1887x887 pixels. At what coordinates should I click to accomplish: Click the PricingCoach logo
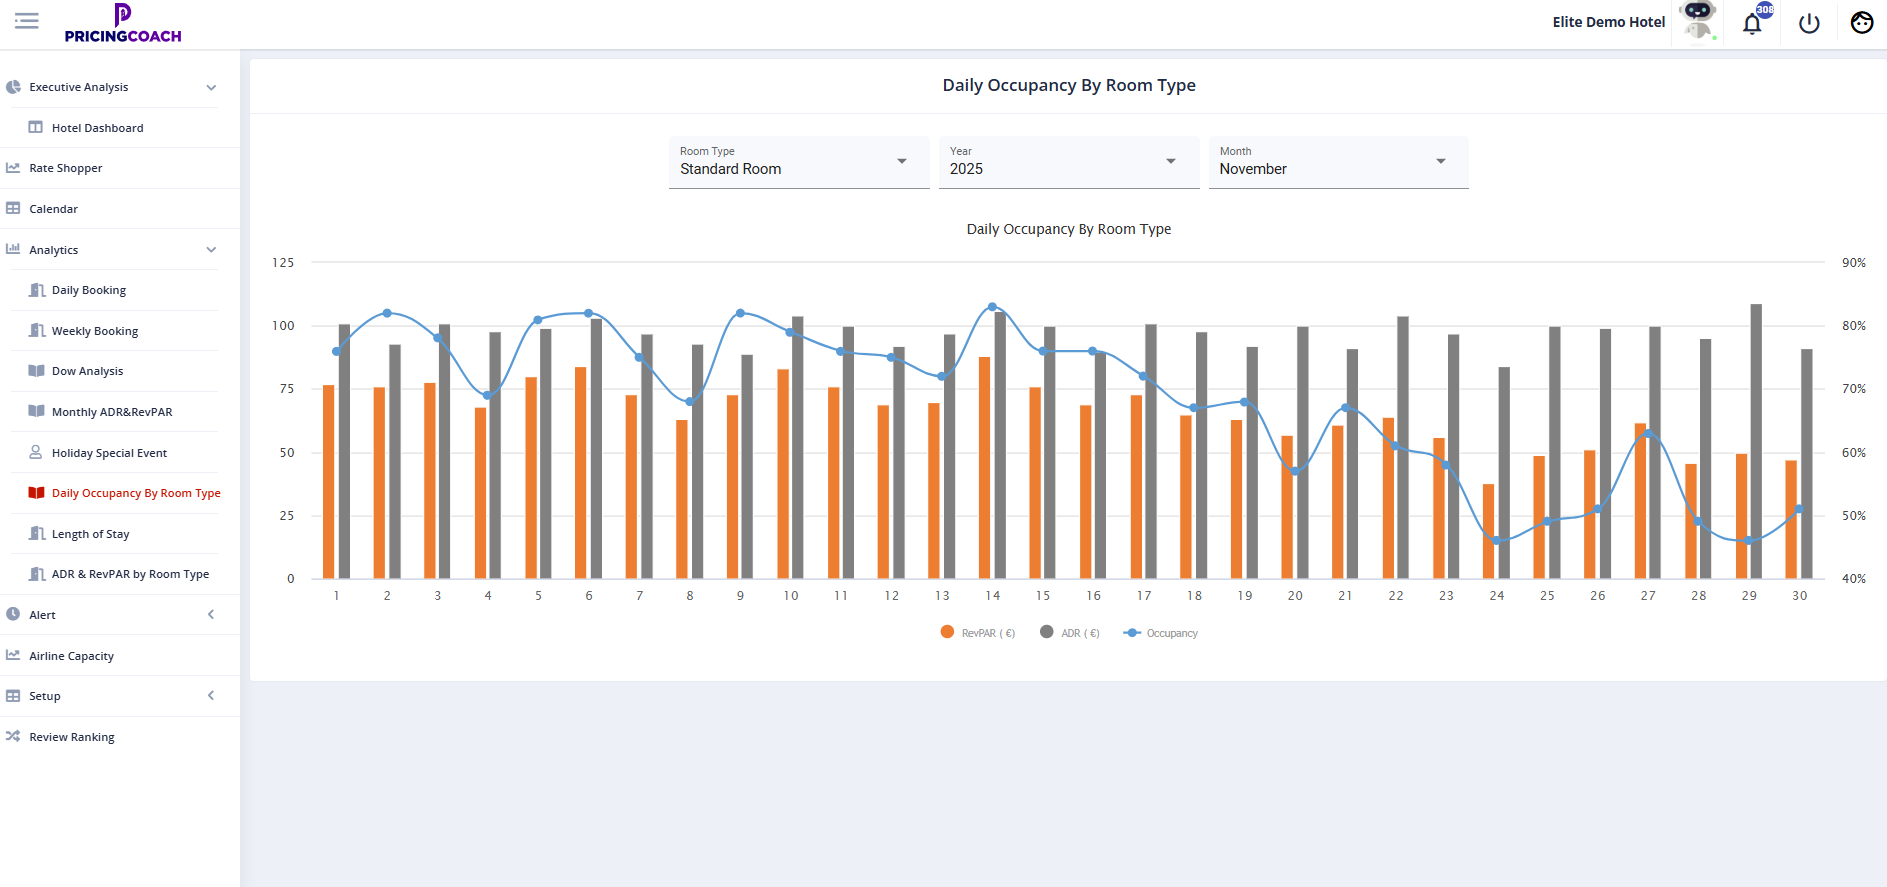coord(123,23)
